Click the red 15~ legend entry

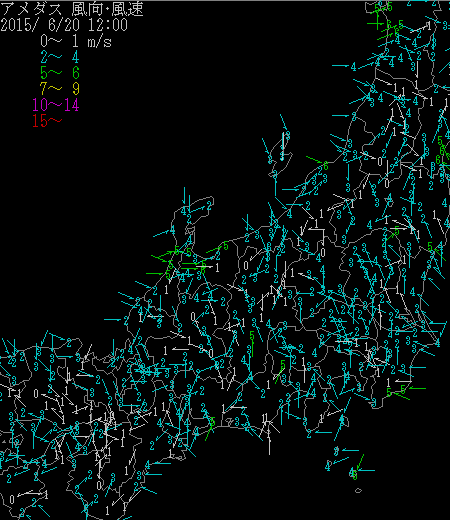47,120
